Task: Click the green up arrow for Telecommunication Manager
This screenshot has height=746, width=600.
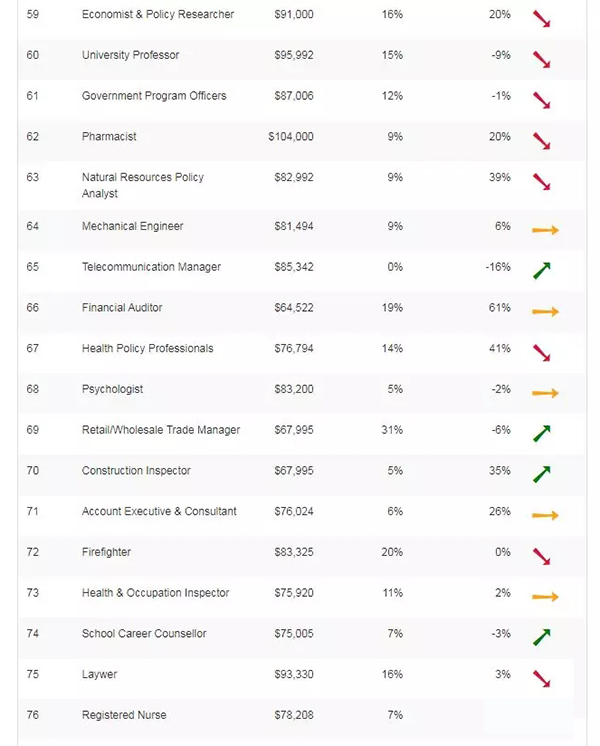Action: point(542,270)
